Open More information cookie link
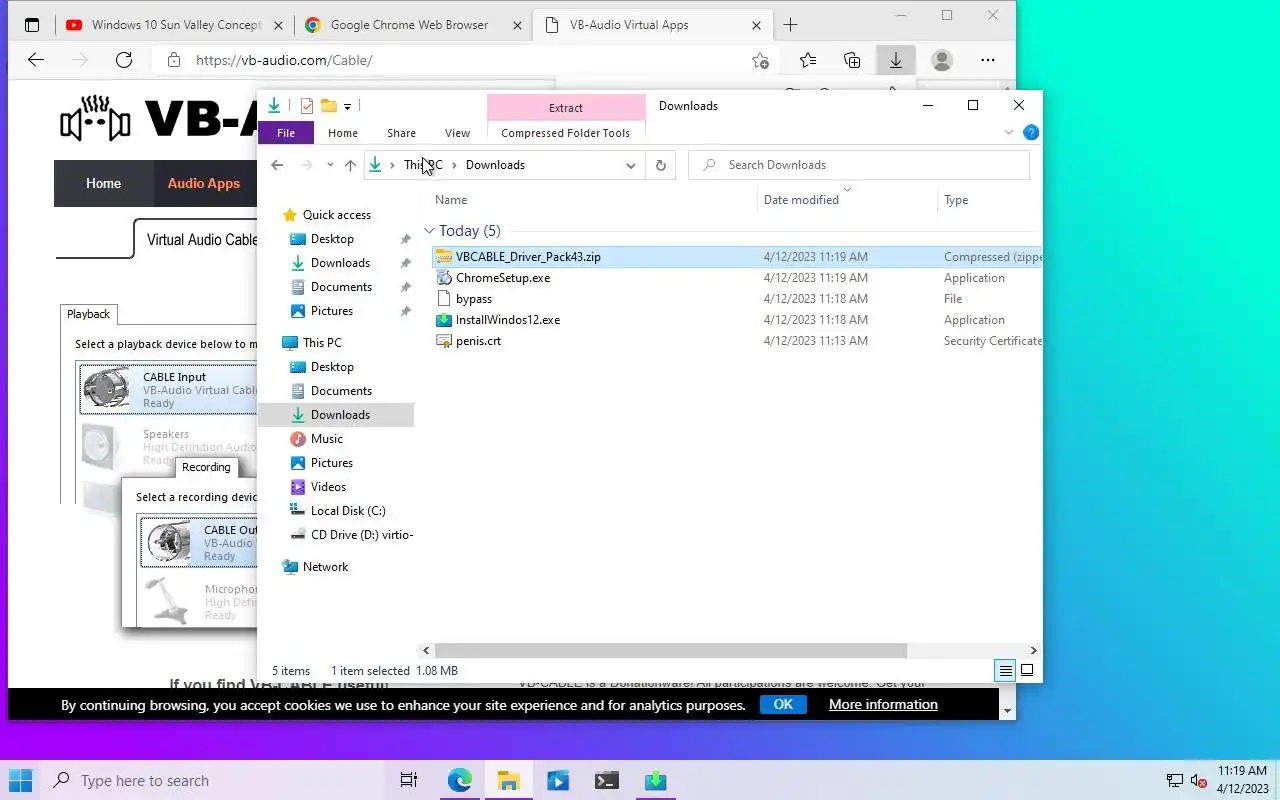This screenshot has width=1280, height=800. 883,704
